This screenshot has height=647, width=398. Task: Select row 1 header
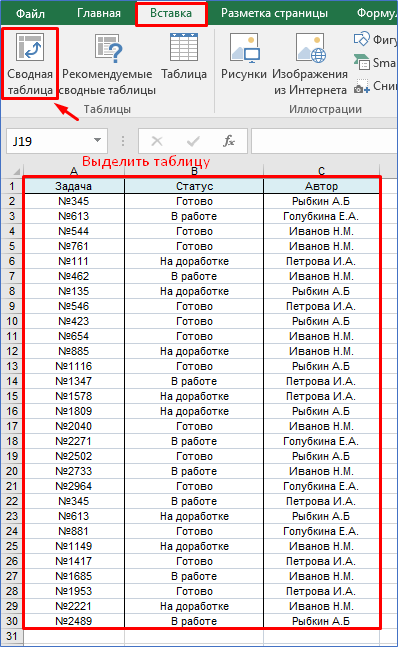coord(12,186)
